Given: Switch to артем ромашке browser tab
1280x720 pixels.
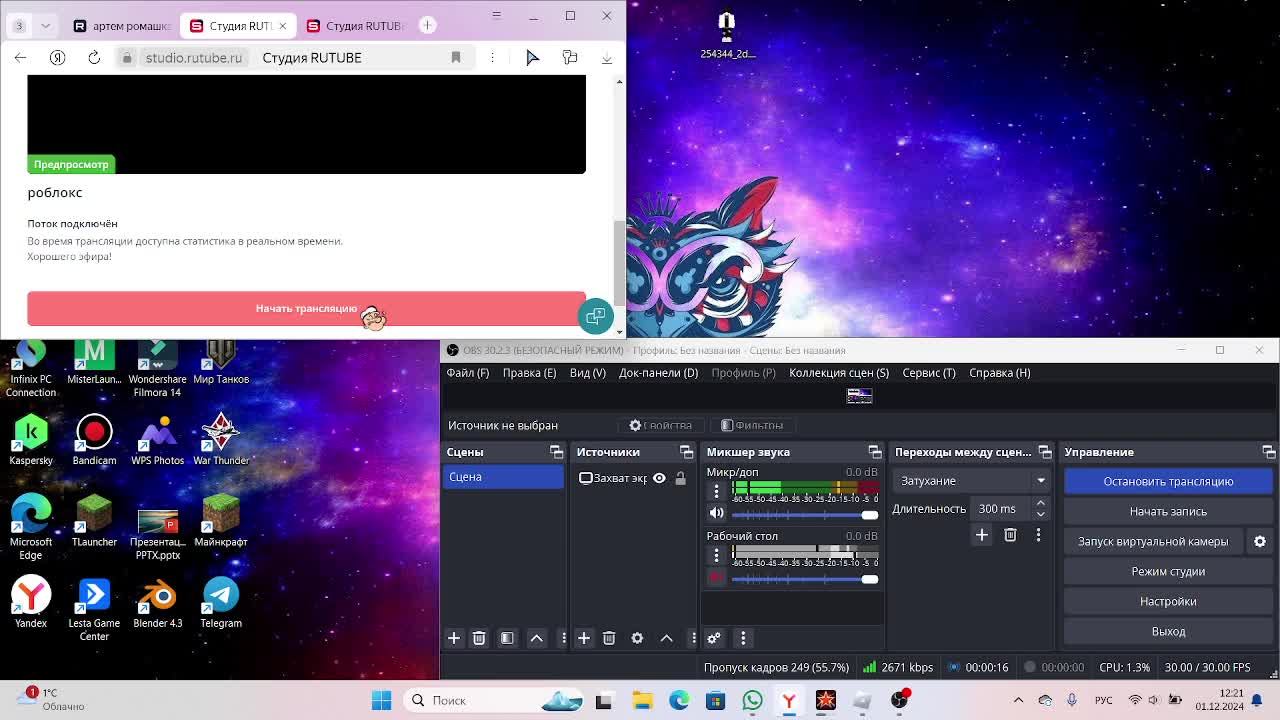Looking at the screenshot, I should tap(122, 25).
